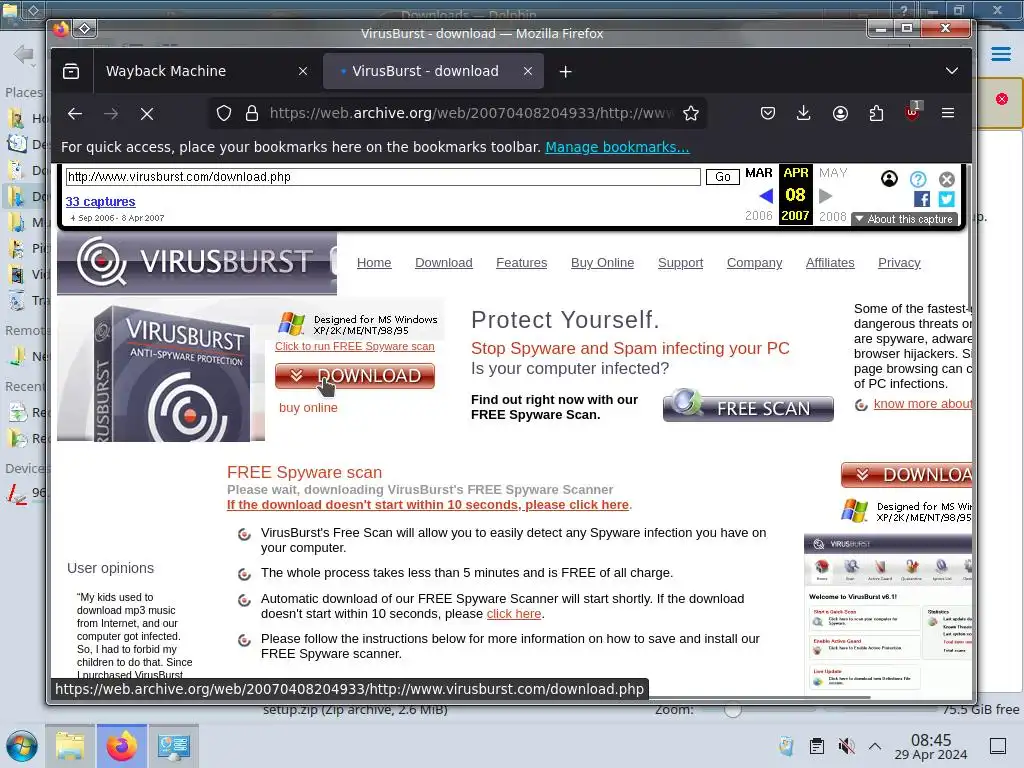Open the Wayback help question icon
Image resolution: width=1024 pixels, height=768 pixels.
tap(918, 179)
